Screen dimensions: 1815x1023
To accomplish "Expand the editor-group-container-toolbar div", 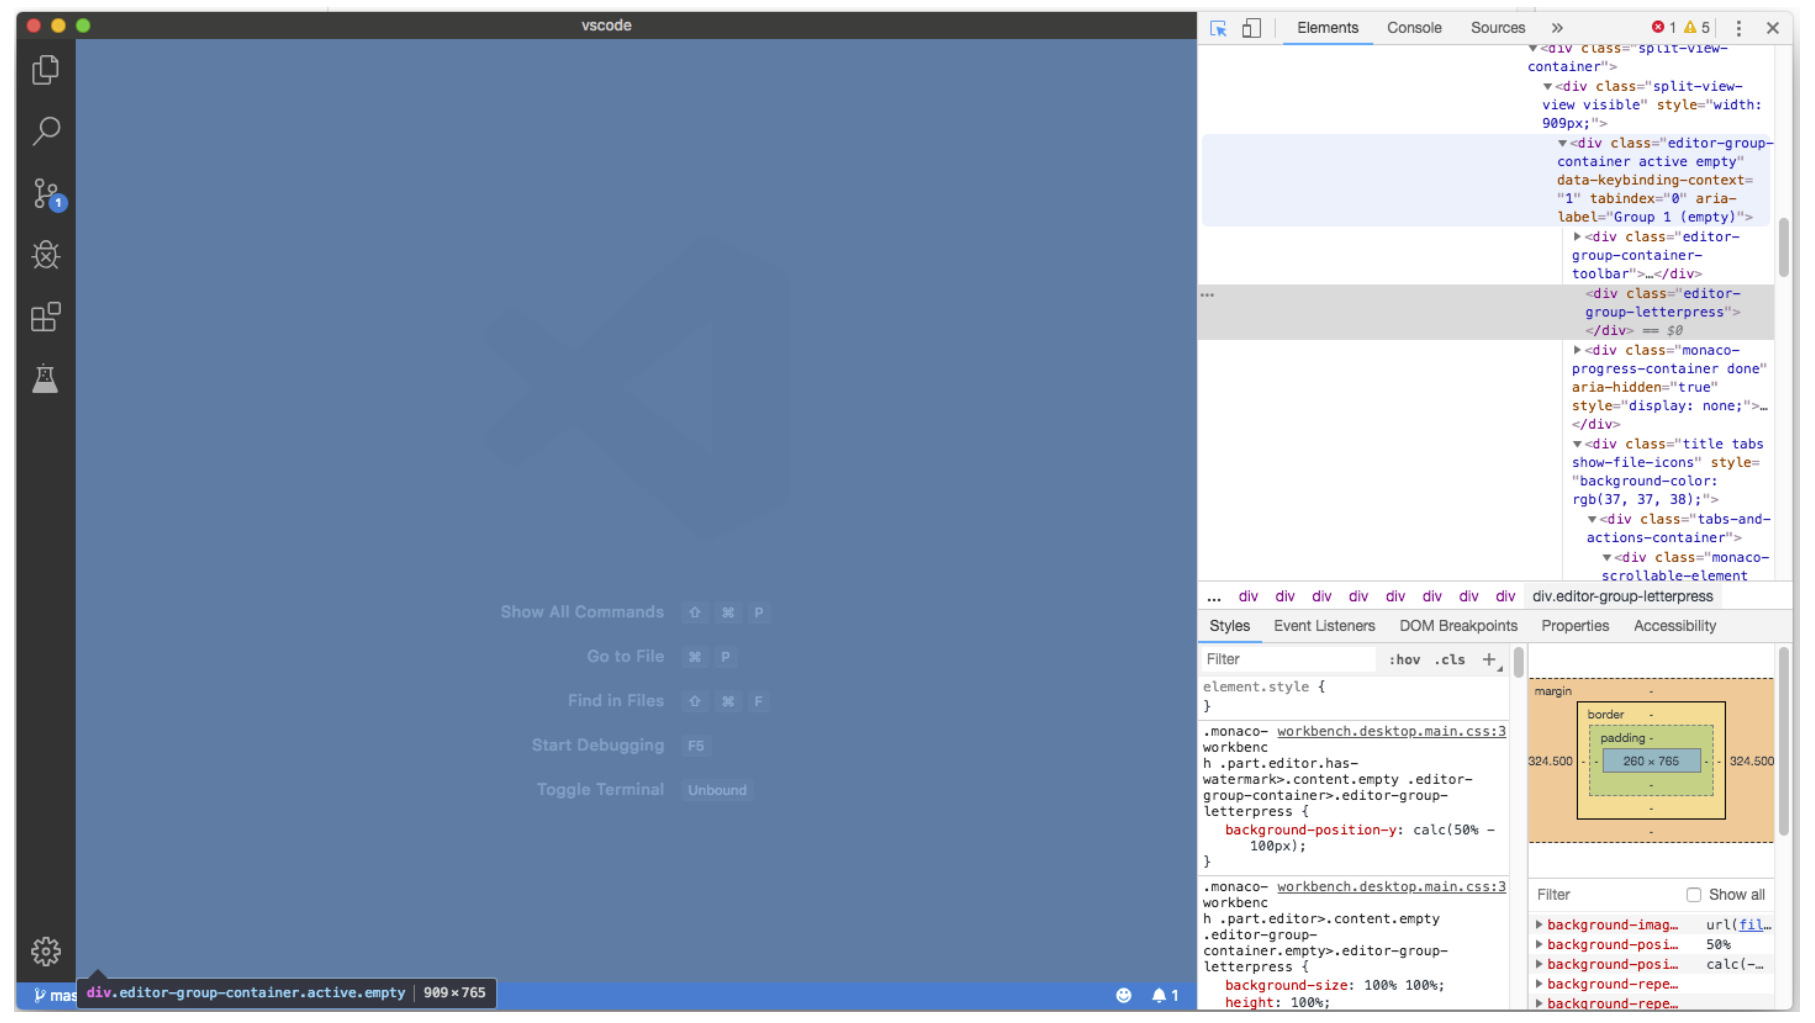I will 1578,237.
